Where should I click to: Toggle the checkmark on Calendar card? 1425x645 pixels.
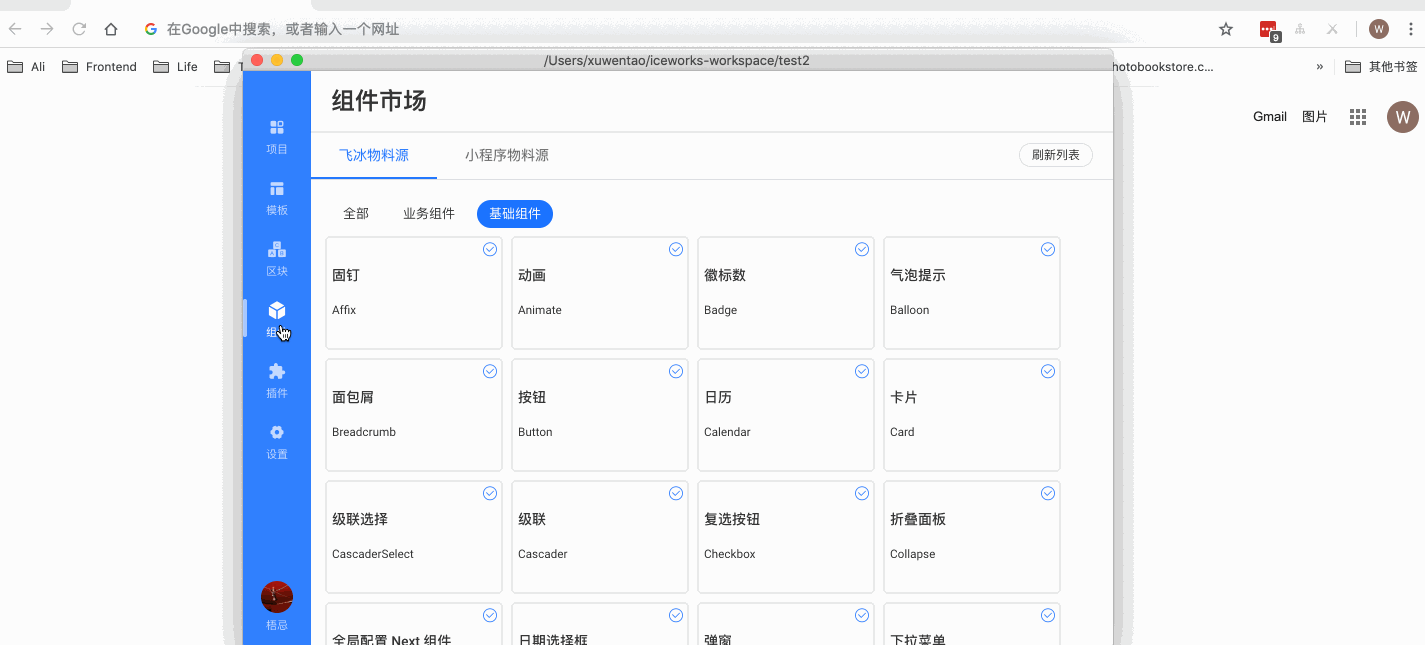click(862, 371)
